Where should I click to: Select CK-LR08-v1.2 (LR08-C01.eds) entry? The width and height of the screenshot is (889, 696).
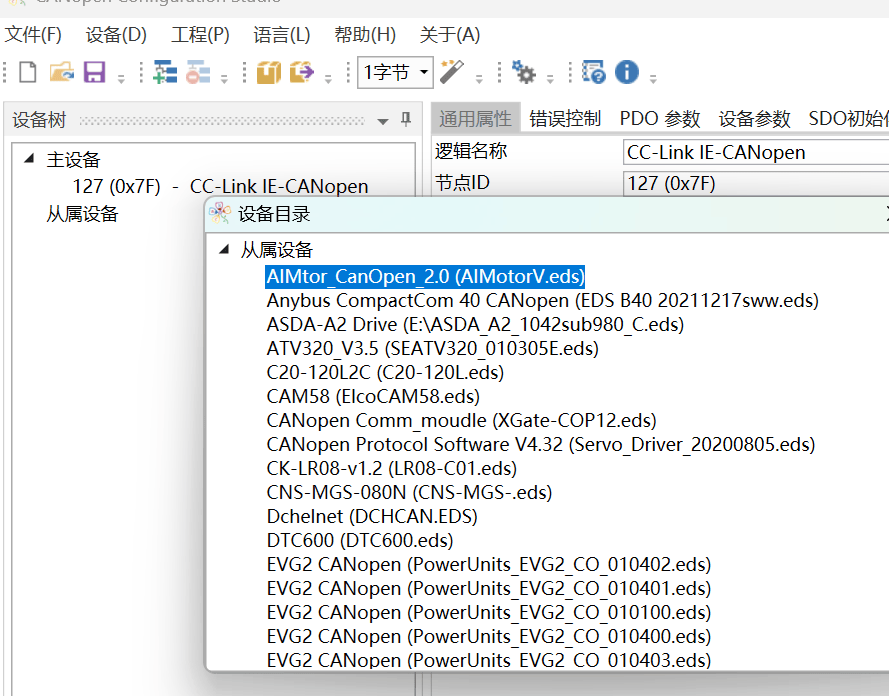(392, 468)
